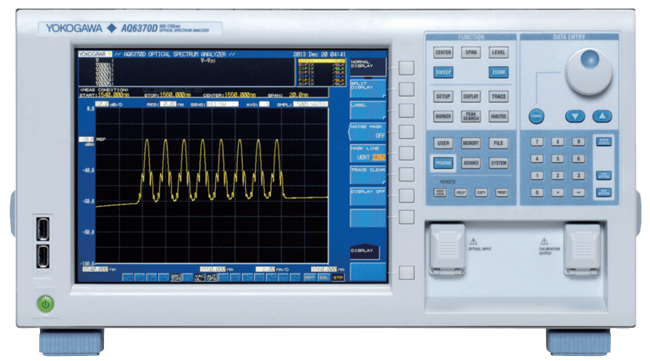The height and width of the screenshot is (361, 650).
Task: Click the CENTER function key
Action: [443, 53]
